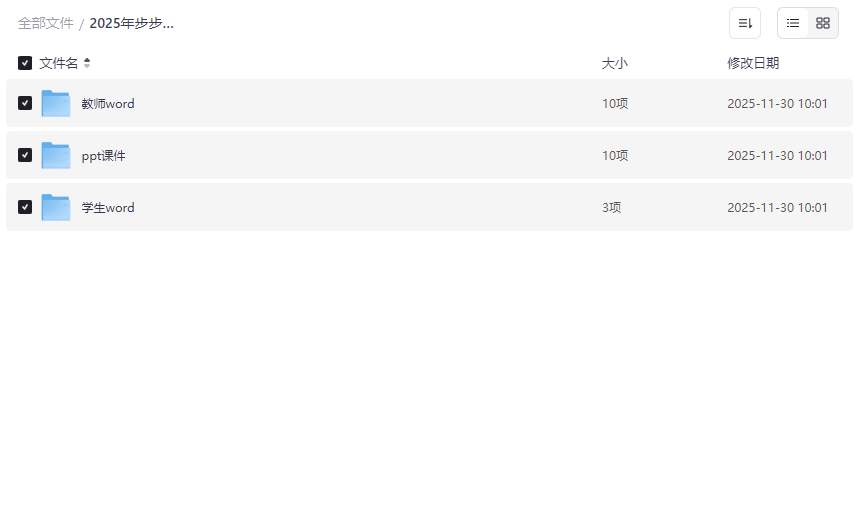
Task: Click the 3项 size entry
Action: pyautogui.click(x=612, y=208)
